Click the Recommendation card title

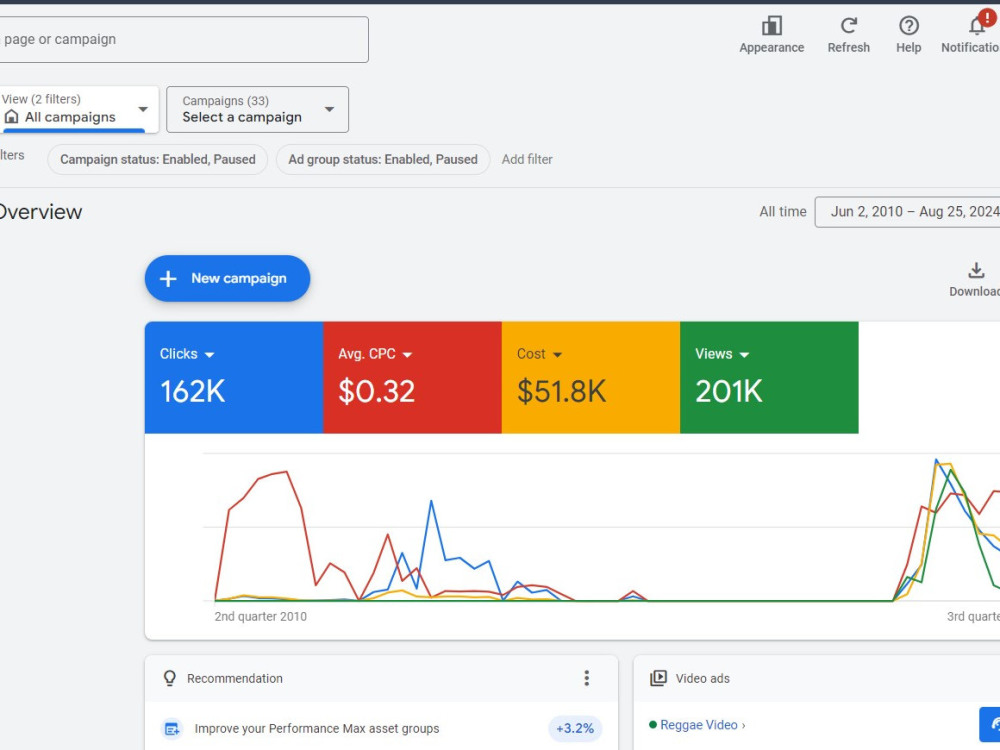[x=235, y=679]
